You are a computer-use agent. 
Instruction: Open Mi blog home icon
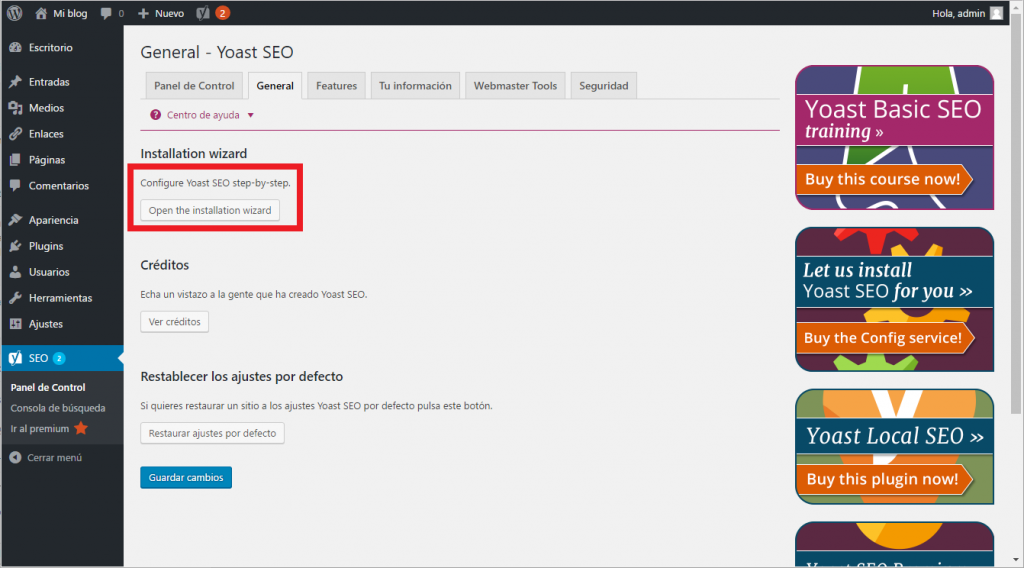(x=41, y=13)
